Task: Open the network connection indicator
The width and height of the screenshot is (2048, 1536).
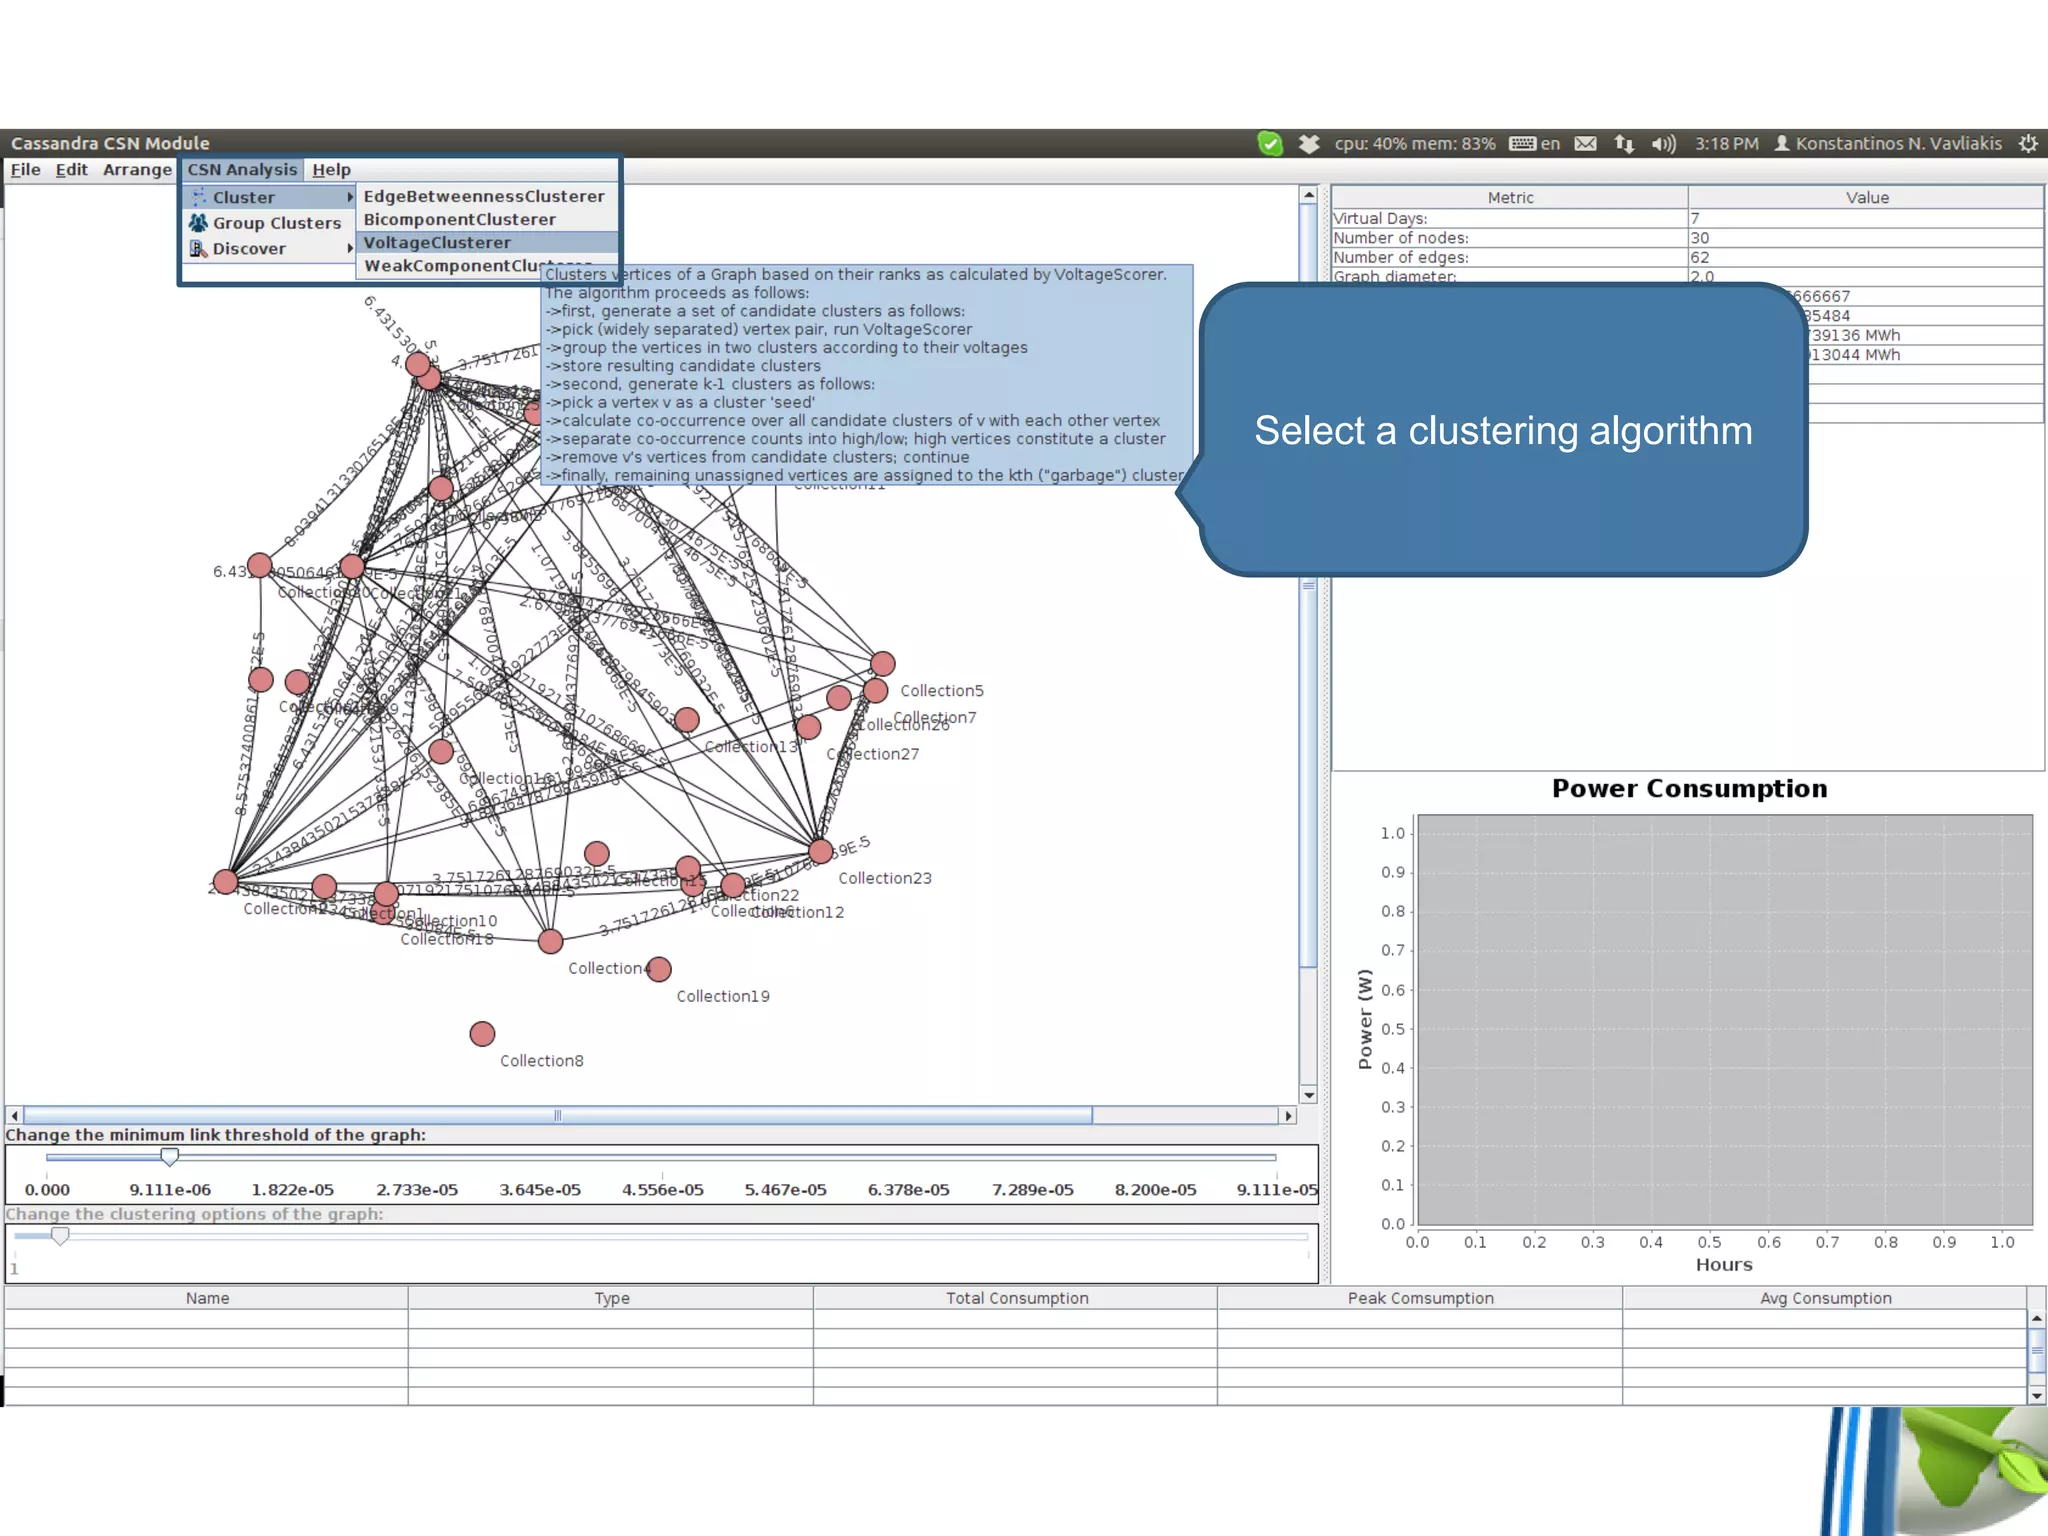Action: [x=1624, y=144]
